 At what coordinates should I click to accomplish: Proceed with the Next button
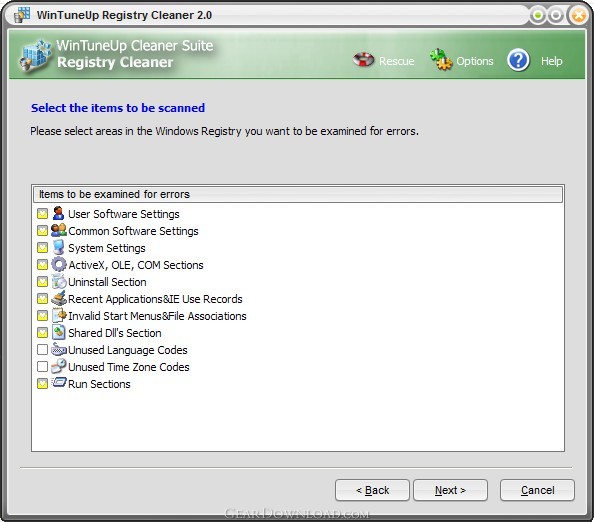pyautogui.click(x=450, y=490)
